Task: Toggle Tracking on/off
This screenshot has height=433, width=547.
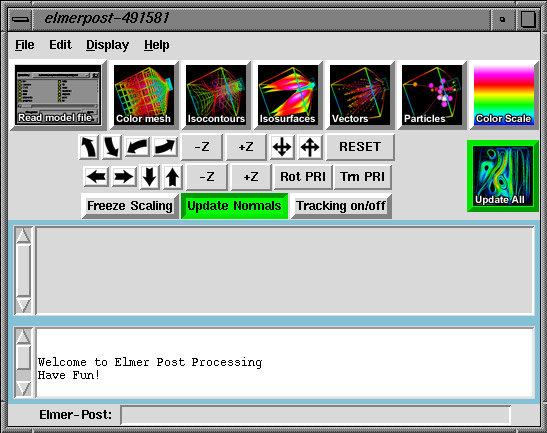Action: pyautogui.click(x=341, y=206)
